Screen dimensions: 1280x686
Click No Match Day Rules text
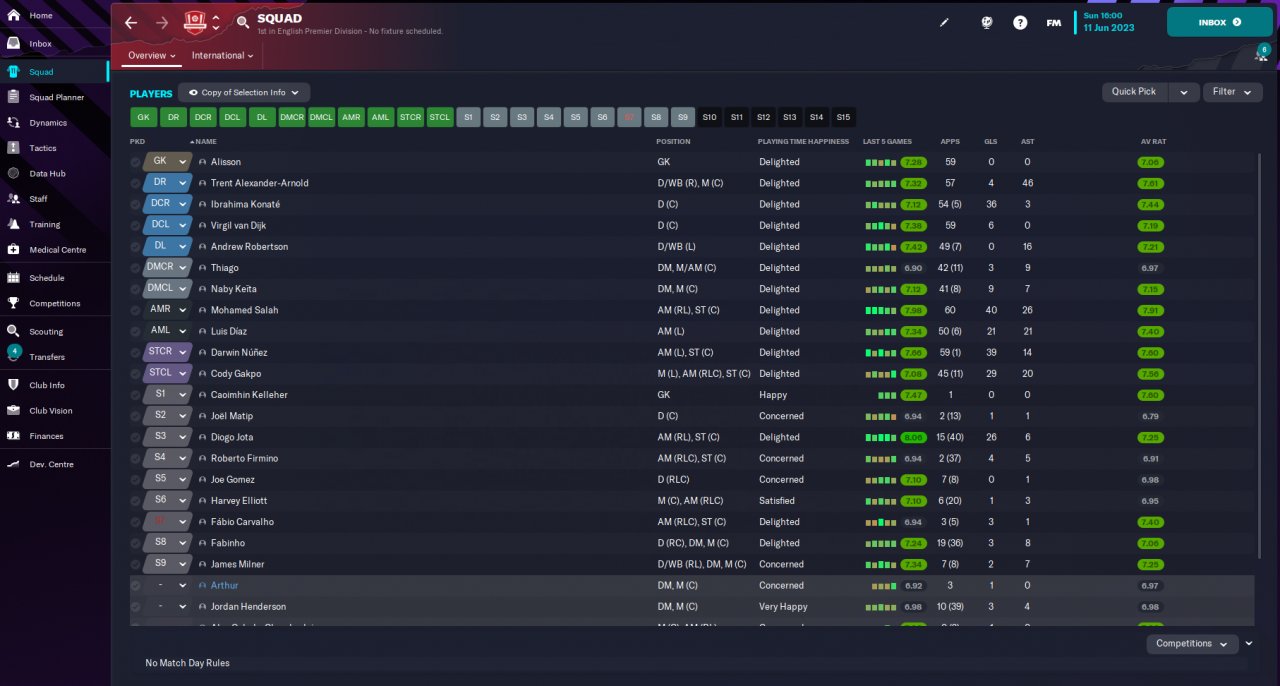(187, 663)
